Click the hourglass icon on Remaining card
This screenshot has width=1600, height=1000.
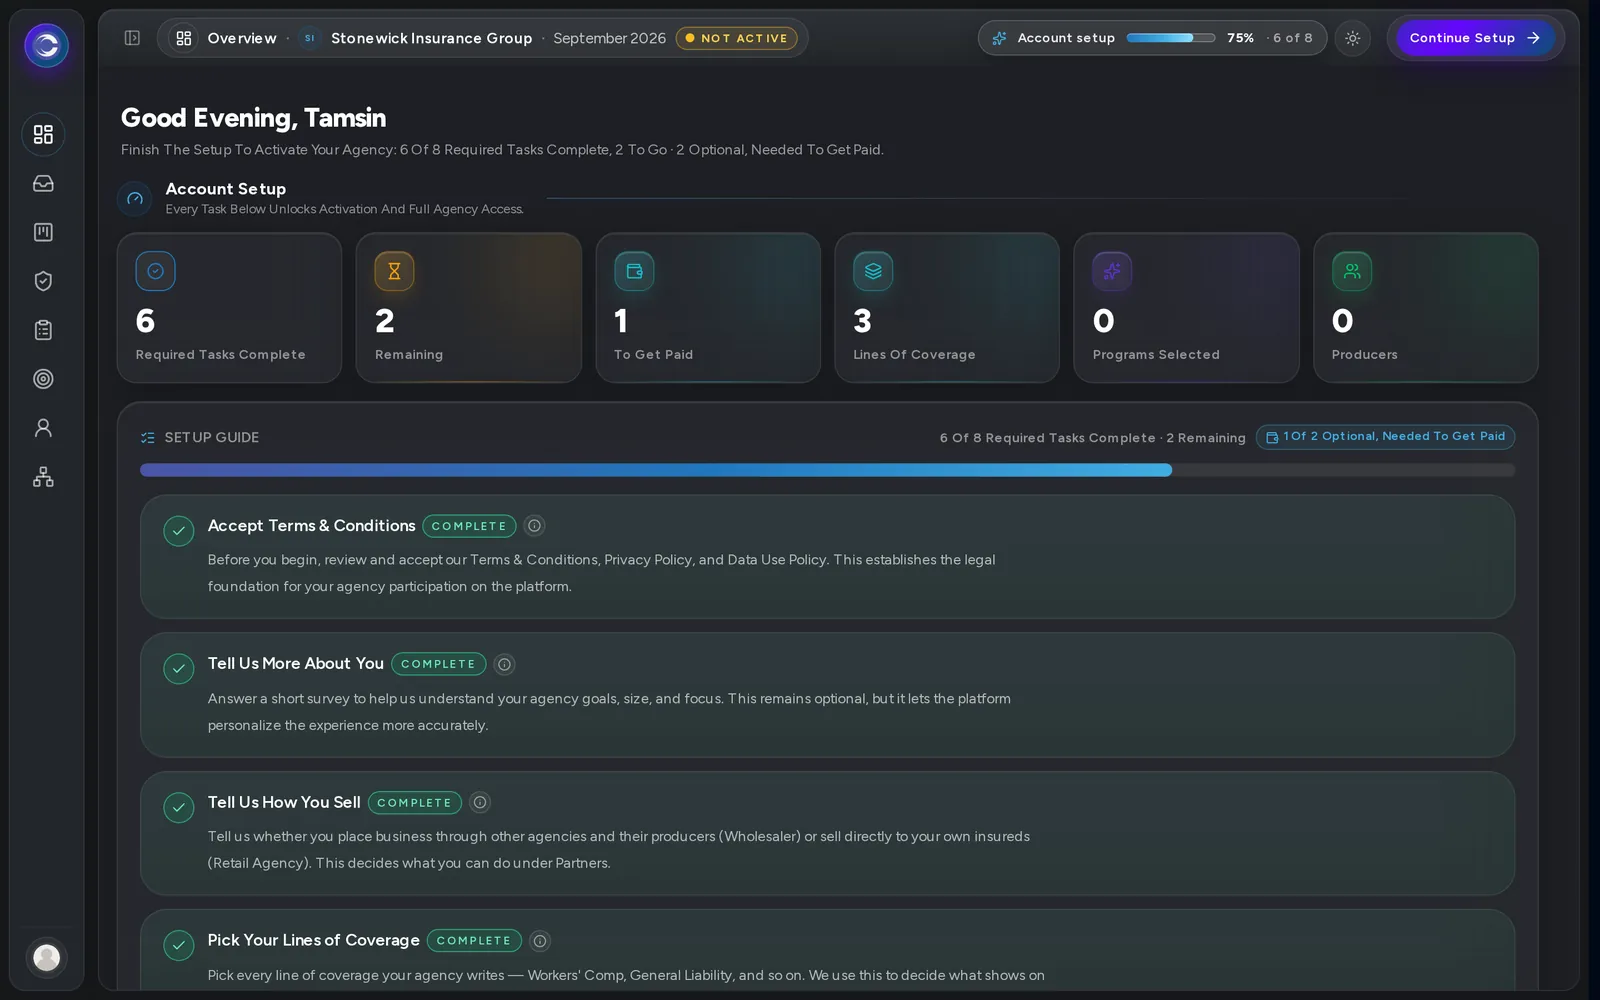tap(394, 271)
